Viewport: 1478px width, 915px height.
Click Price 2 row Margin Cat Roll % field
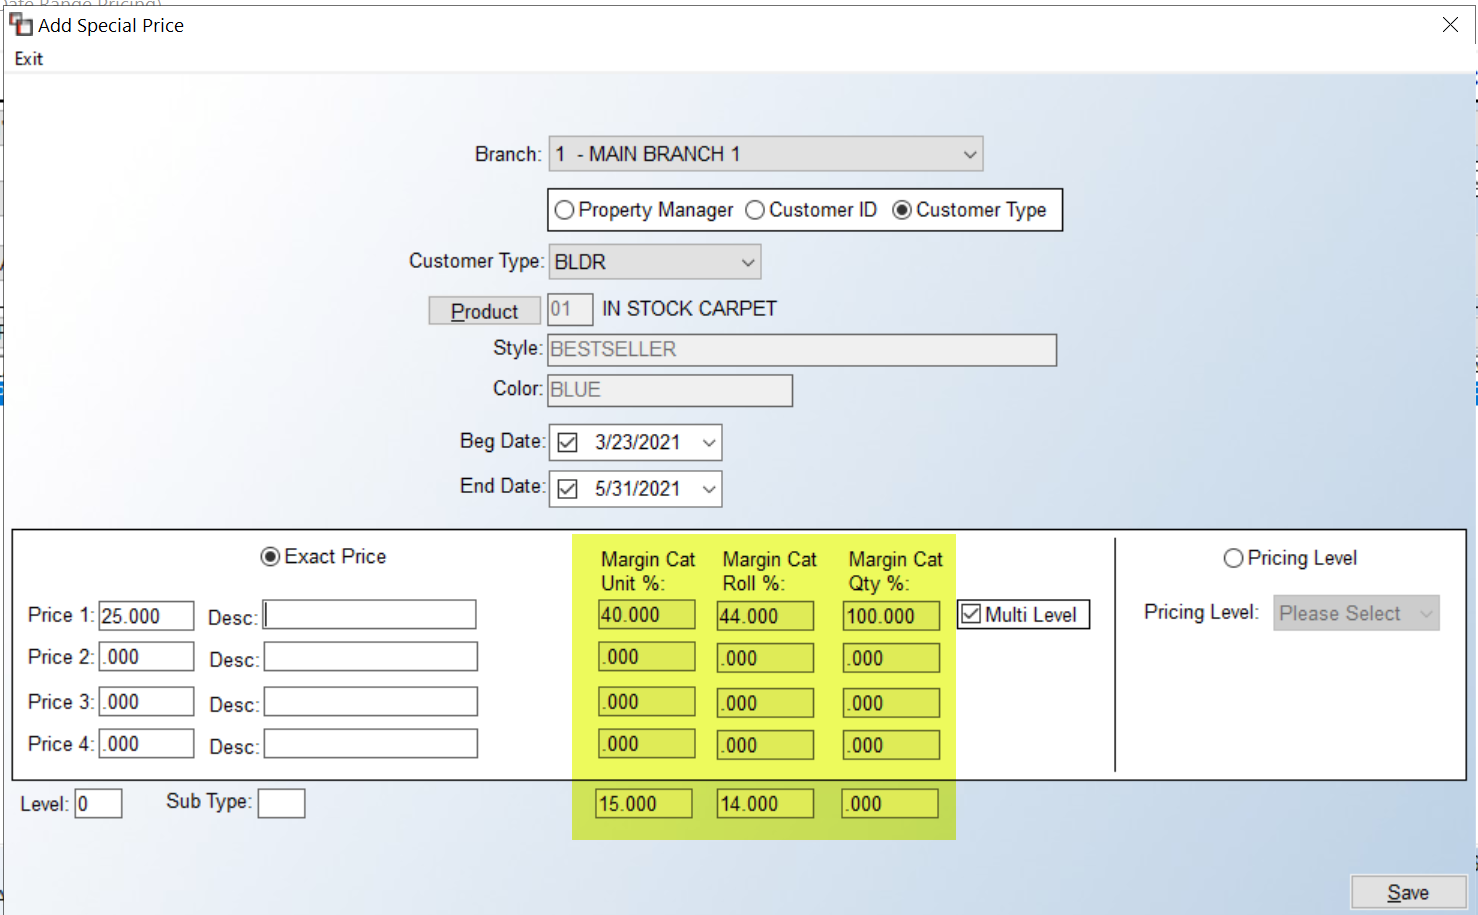point(766,658)
